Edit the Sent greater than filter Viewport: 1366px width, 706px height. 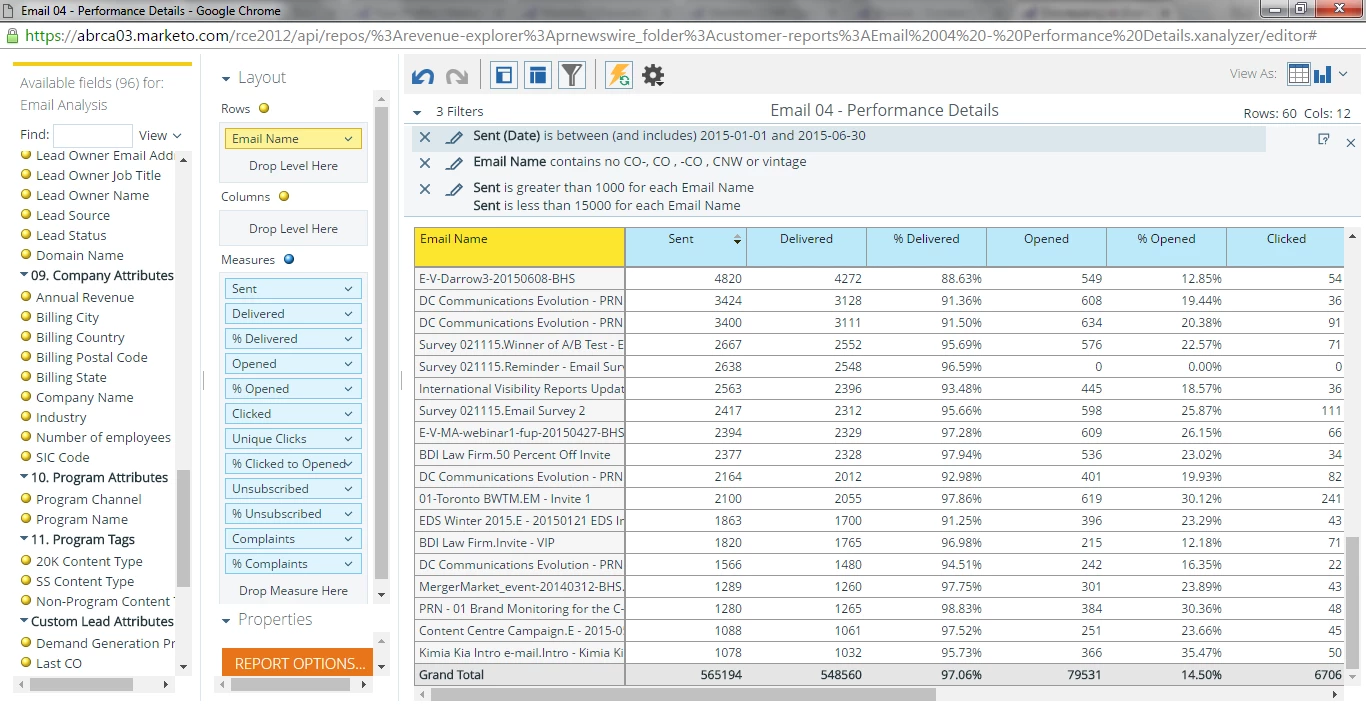click(454, 189)
